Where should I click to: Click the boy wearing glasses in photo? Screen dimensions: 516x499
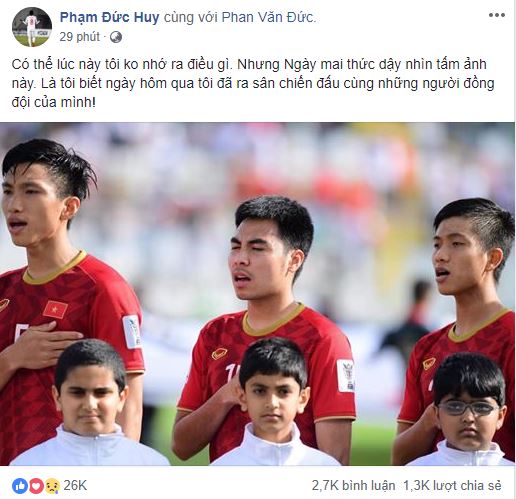tap(467, 410)
